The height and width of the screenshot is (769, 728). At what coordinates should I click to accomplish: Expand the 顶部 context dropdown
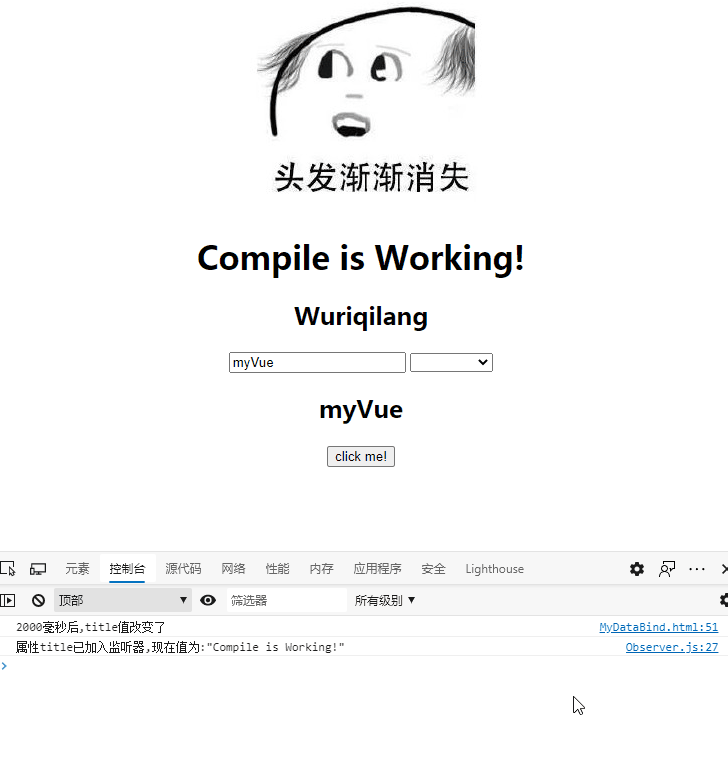[x=122, y=600]
